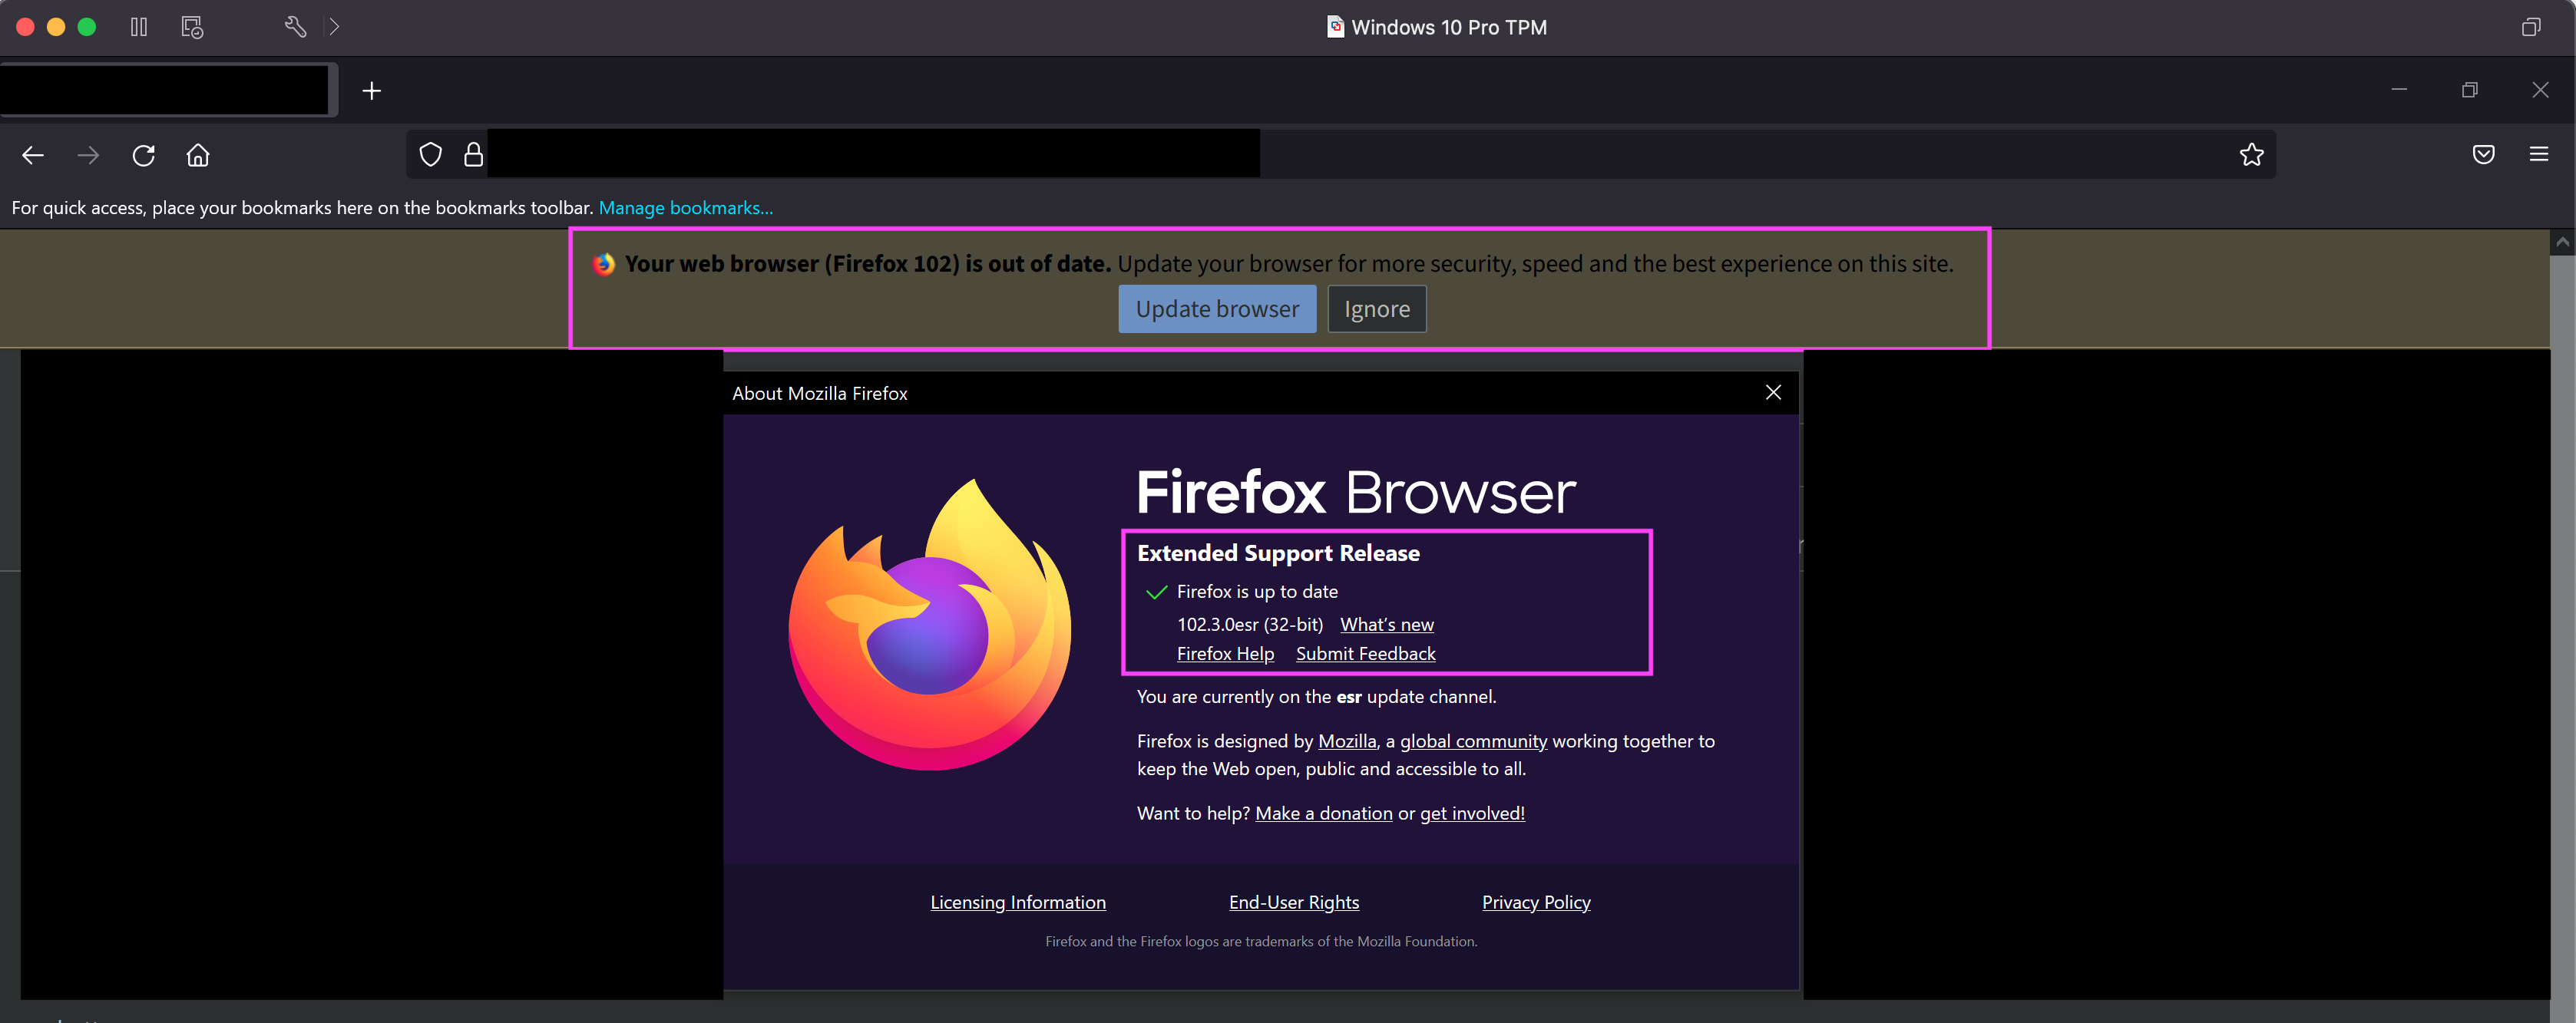The image size is (2576, 1023).
Task: Open the Firefox application menu
Action: pos(2541,154)
